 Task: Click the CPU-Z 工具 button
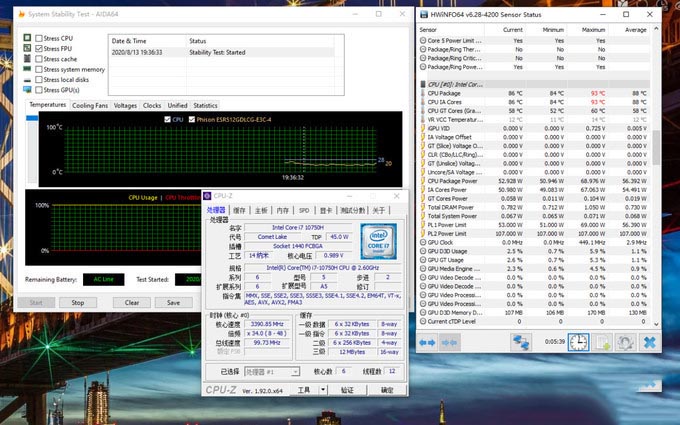click(304, 390)
